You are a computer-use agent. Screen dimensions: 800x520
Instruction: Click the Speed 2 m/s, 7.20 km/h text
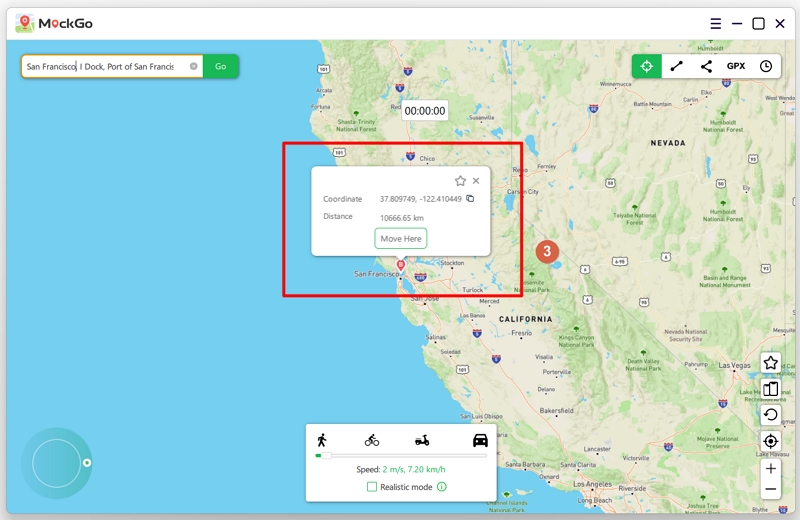click(401, 469)
